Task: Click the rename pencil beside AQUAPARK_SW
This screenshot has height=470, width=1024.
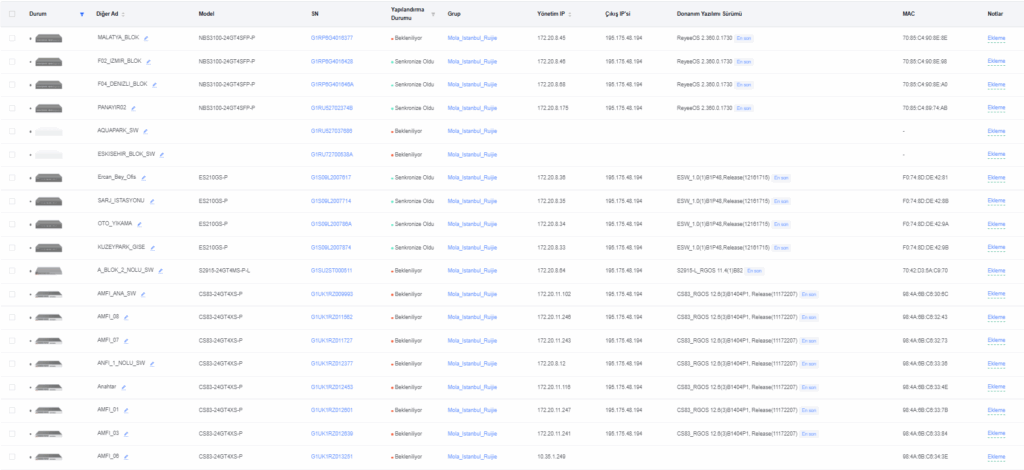Action: click(146, 131)
